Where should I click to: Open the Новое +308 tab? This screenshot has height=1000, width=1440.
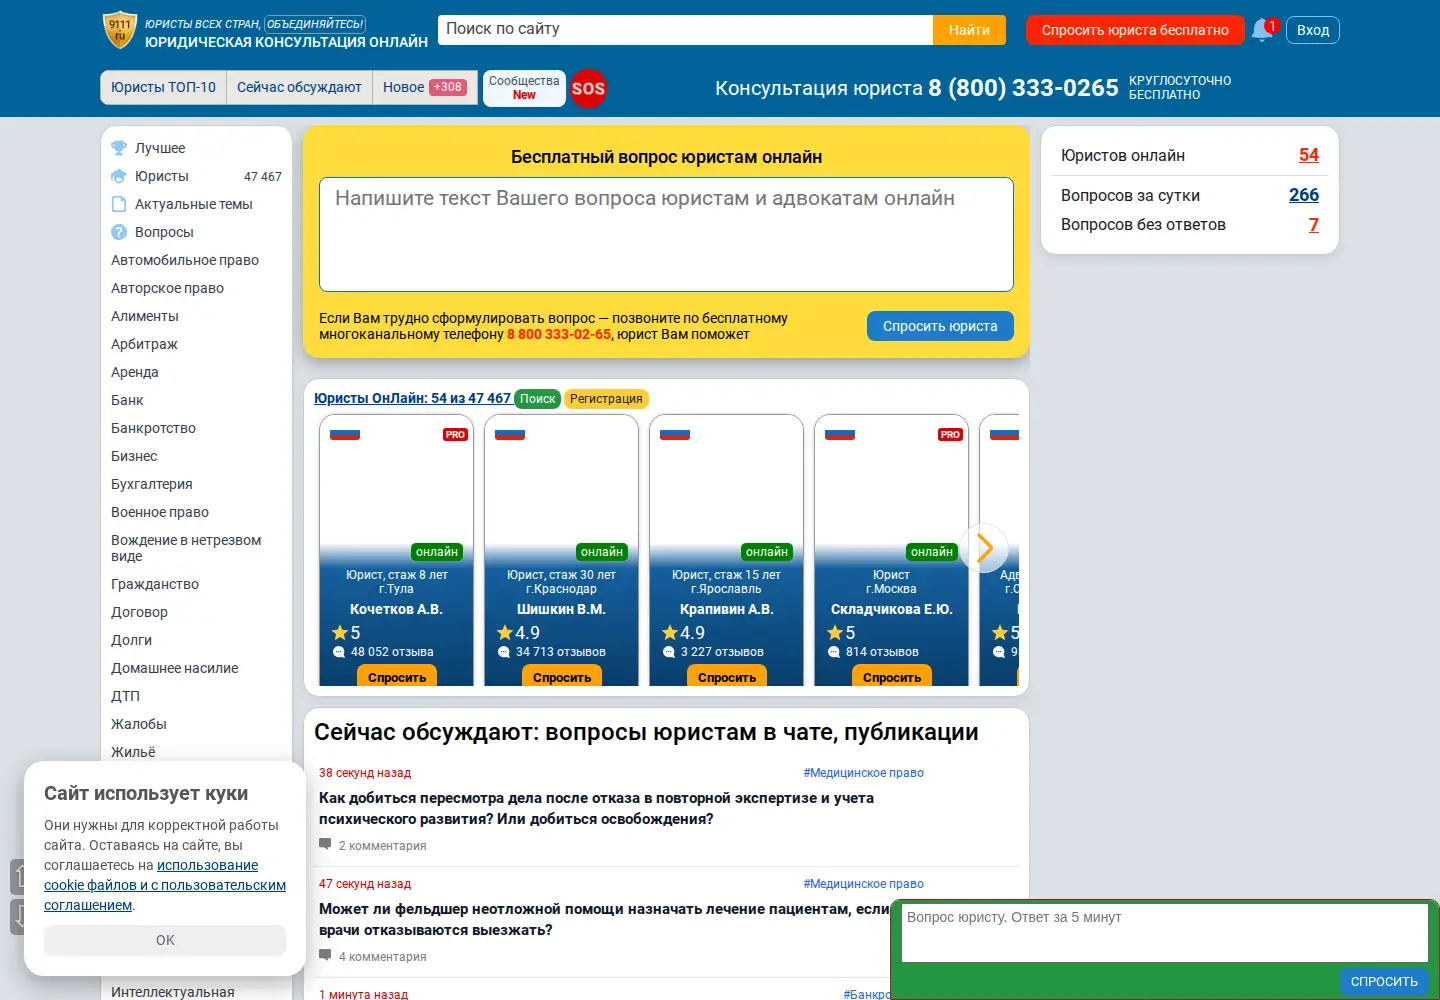(425, 87)
